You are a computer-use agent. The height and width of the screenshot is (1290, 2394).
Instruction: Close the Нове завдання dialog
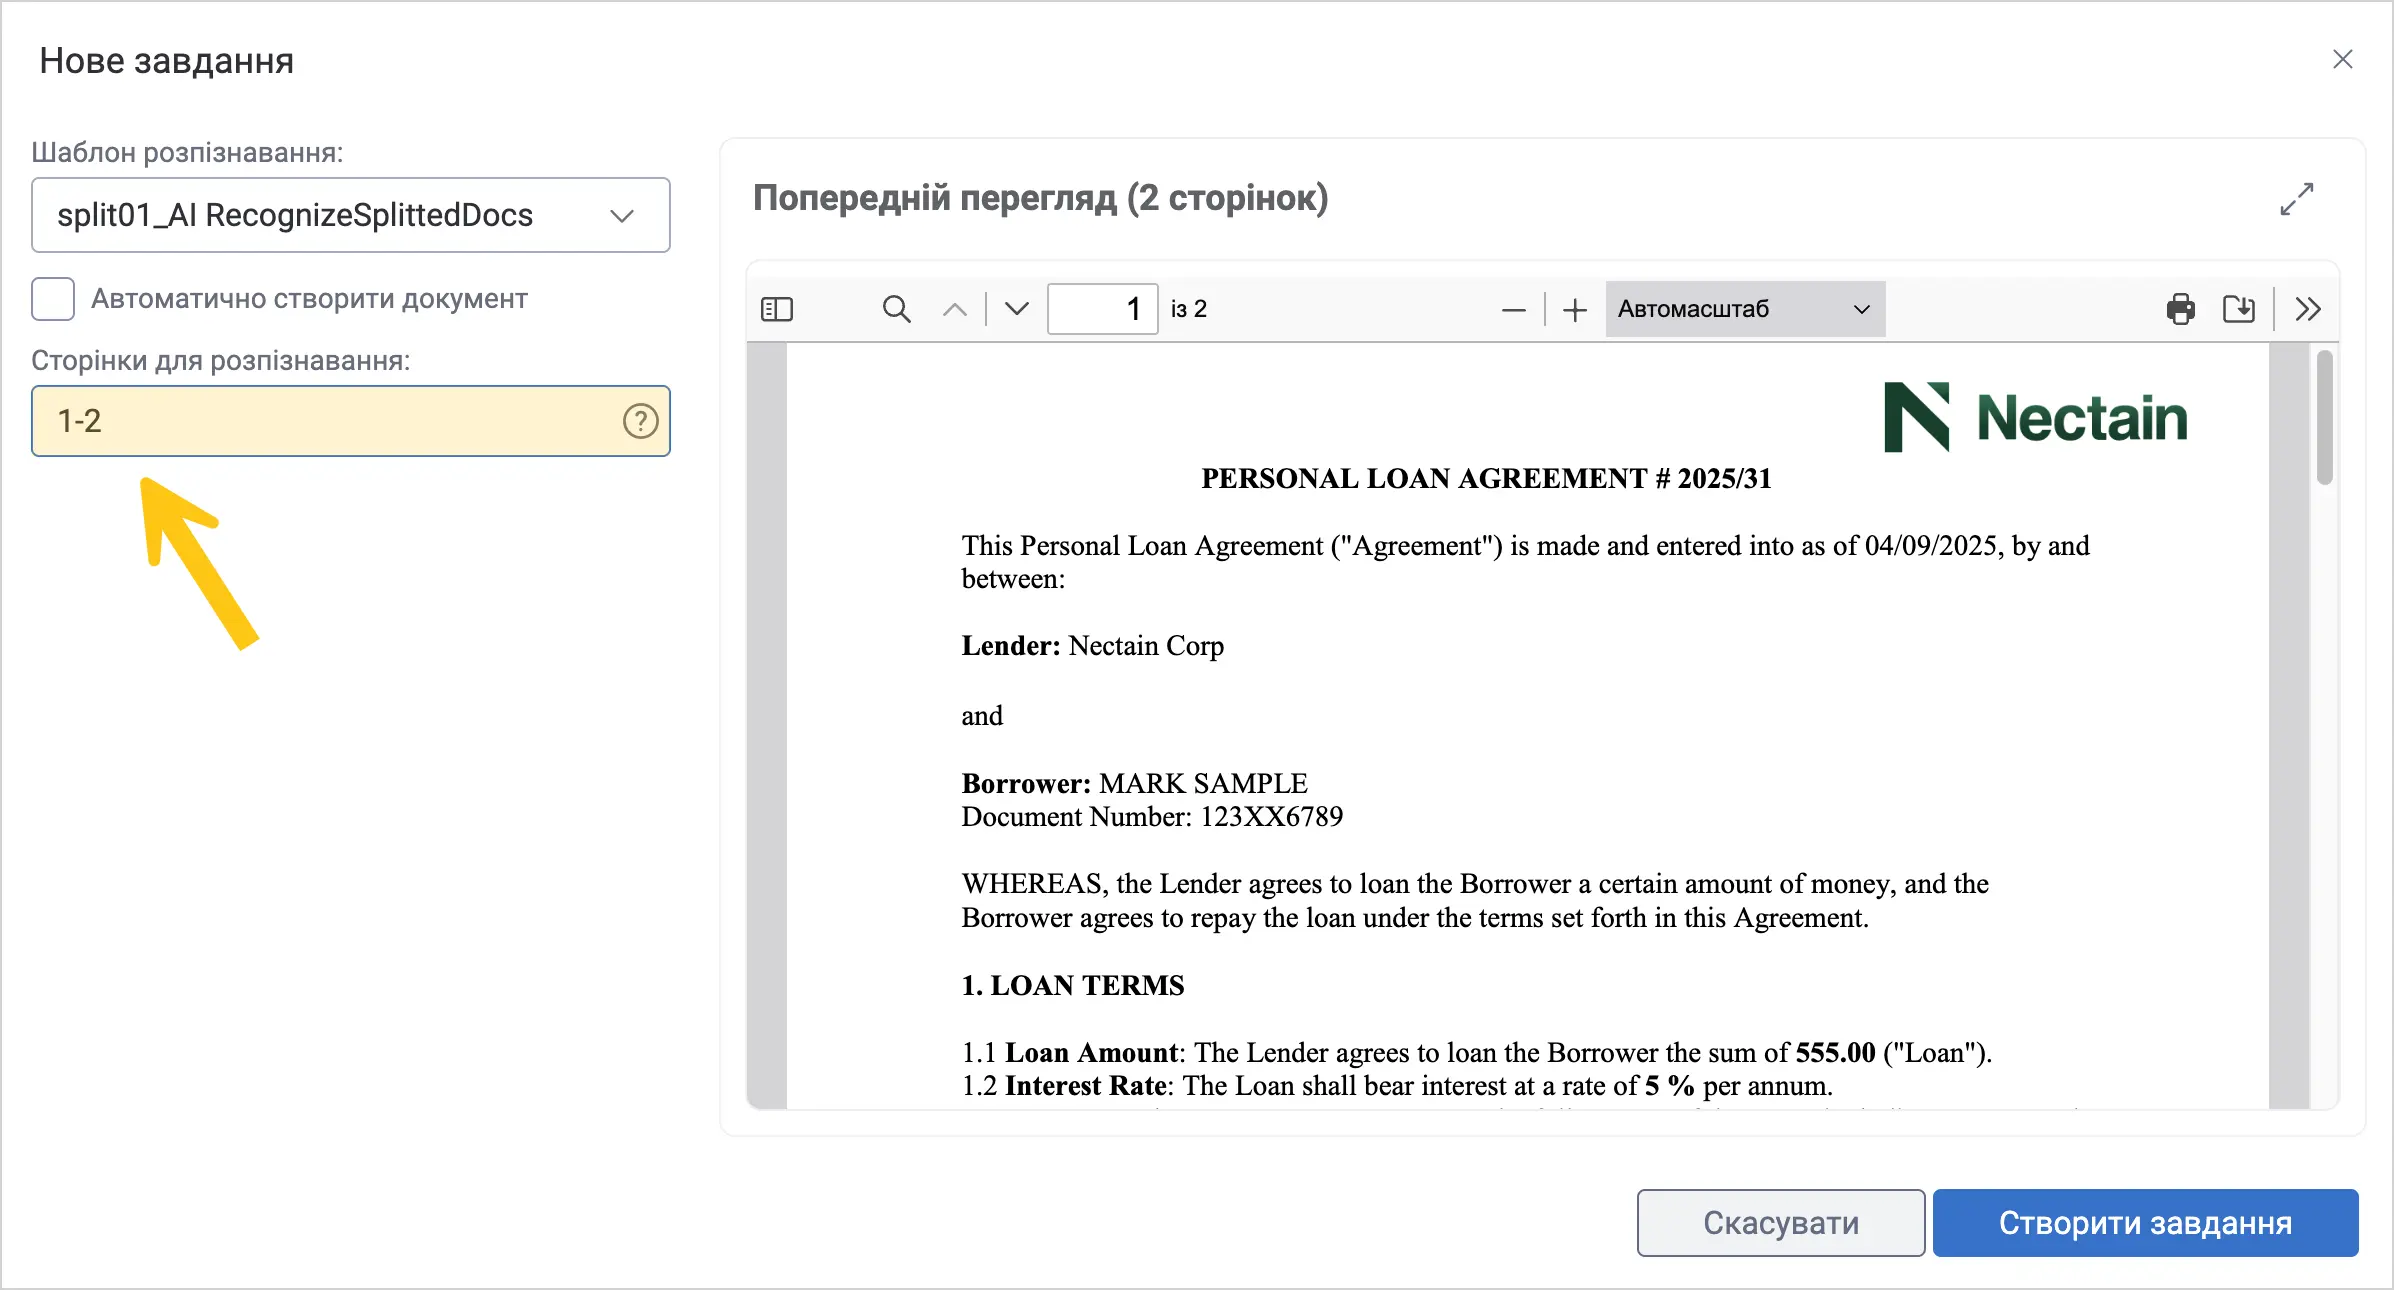tap(2343, 60)
